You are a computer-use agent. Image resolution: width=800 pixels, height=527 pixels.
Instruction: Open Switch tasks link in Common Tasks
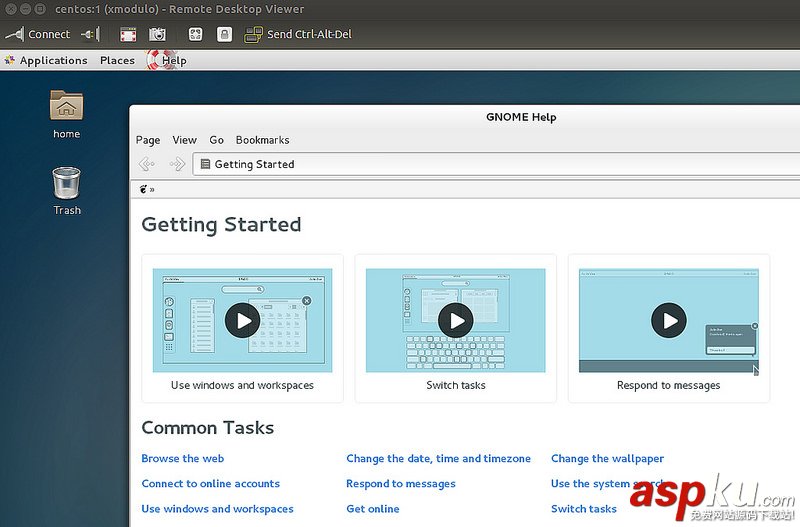(584, 509)
